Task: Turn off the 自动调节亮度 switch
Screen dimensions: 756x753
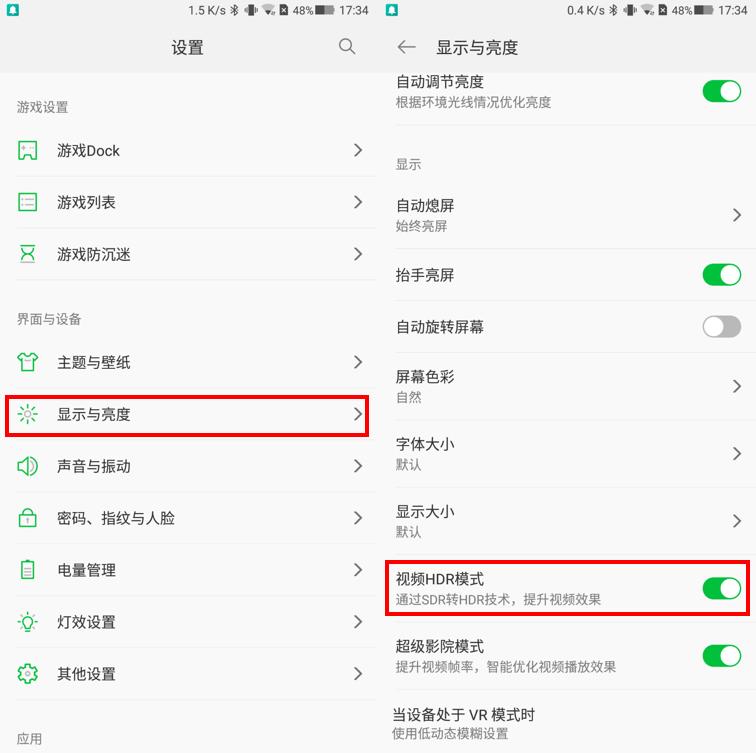Action: point(721,91)
